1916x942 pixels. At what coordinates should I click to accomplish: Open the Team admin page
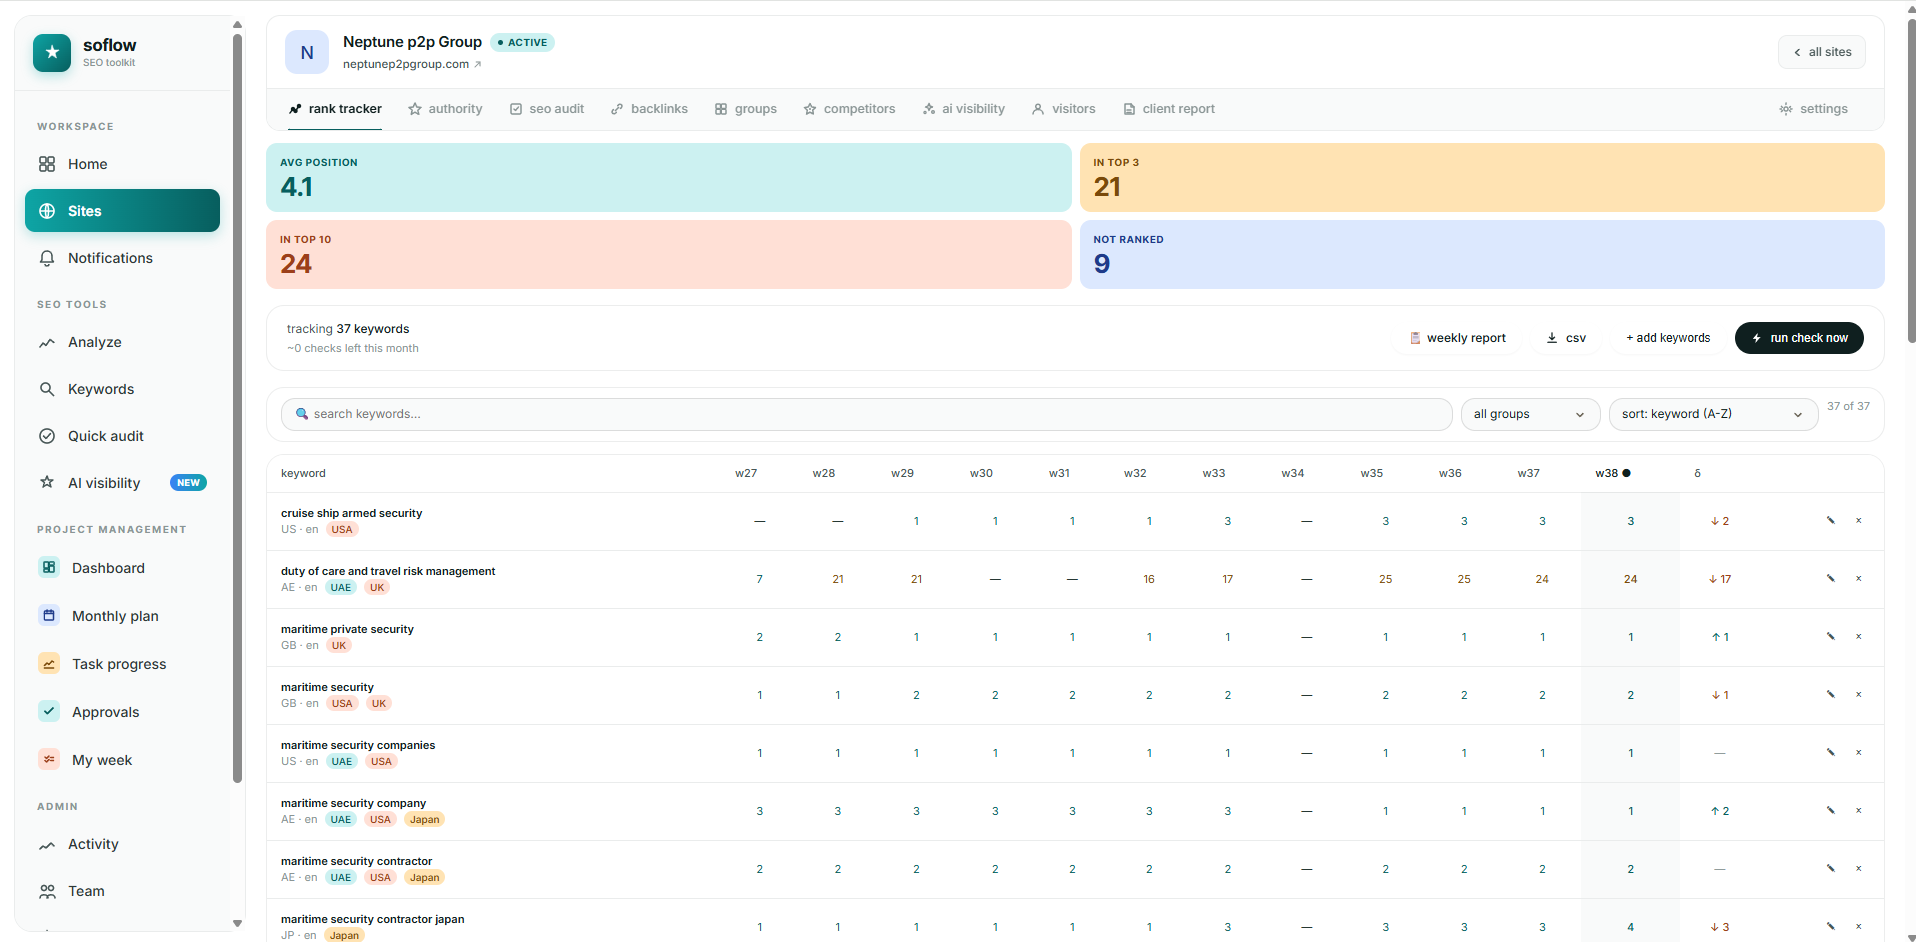[122, 891]
